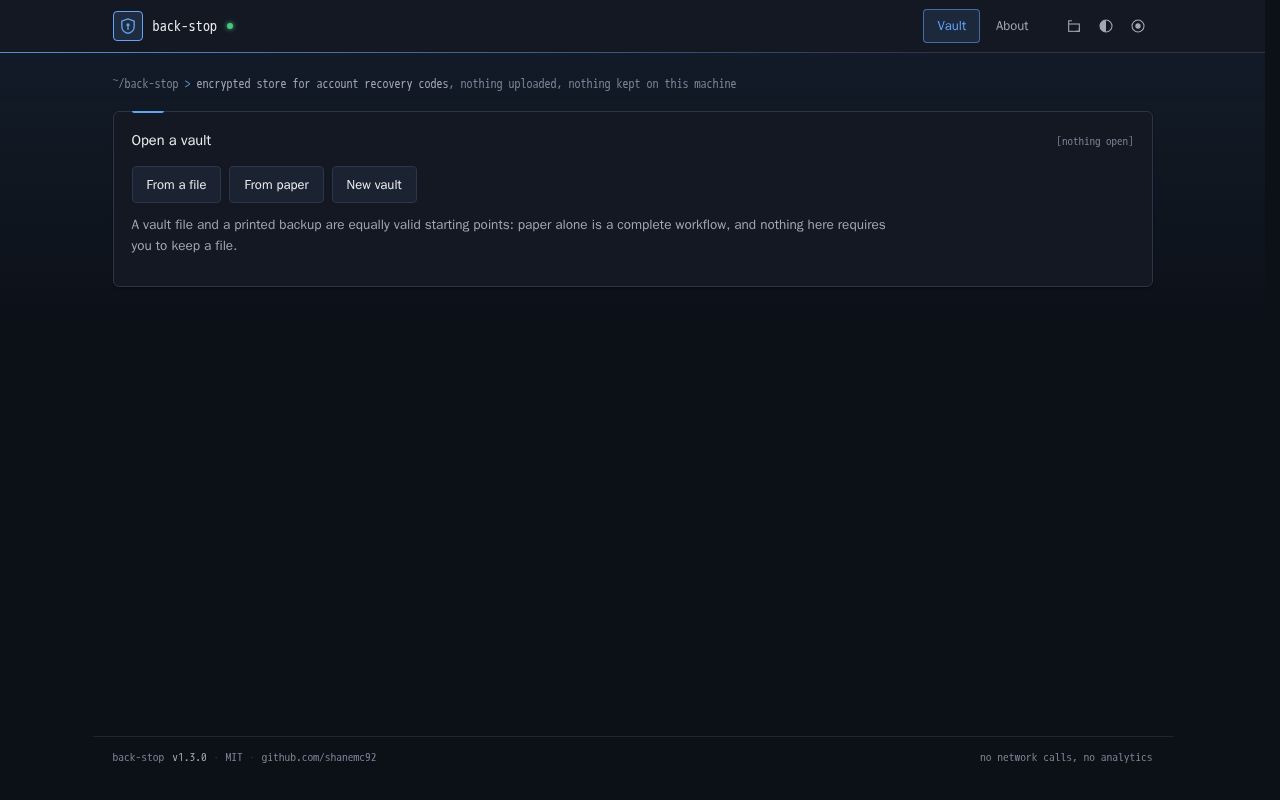Click the [nothing open] status label
The height and width of the screenshot is (800, 1280).
pyautogui.click(x=1095, y=141)
